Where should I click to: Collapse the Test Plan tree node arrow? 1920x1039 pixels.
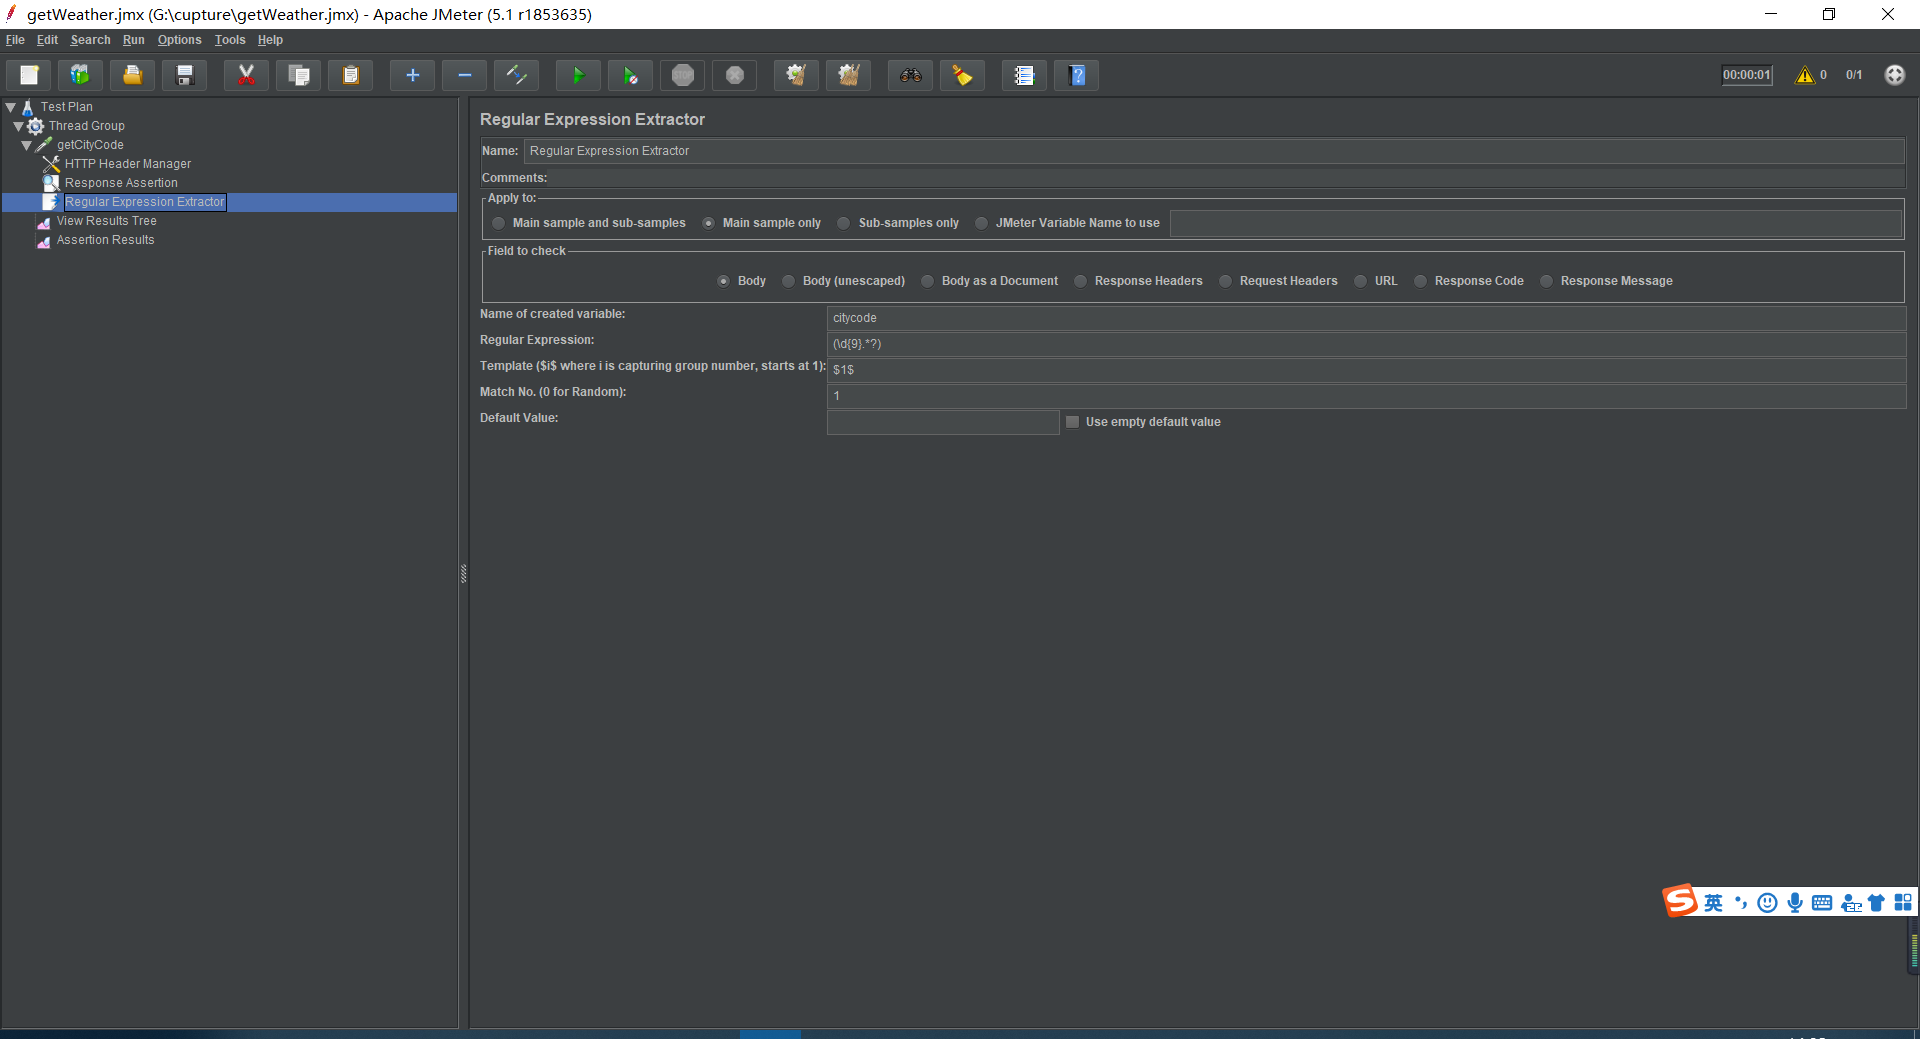[x=11, y=107]
